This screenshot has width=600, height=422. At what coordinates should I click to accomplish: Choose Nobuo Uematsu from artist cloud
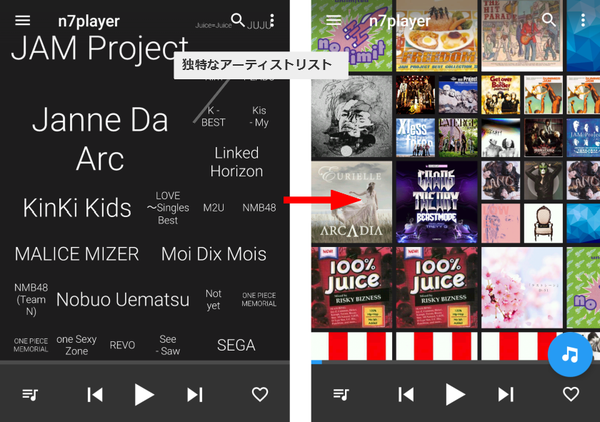point(122,300)
